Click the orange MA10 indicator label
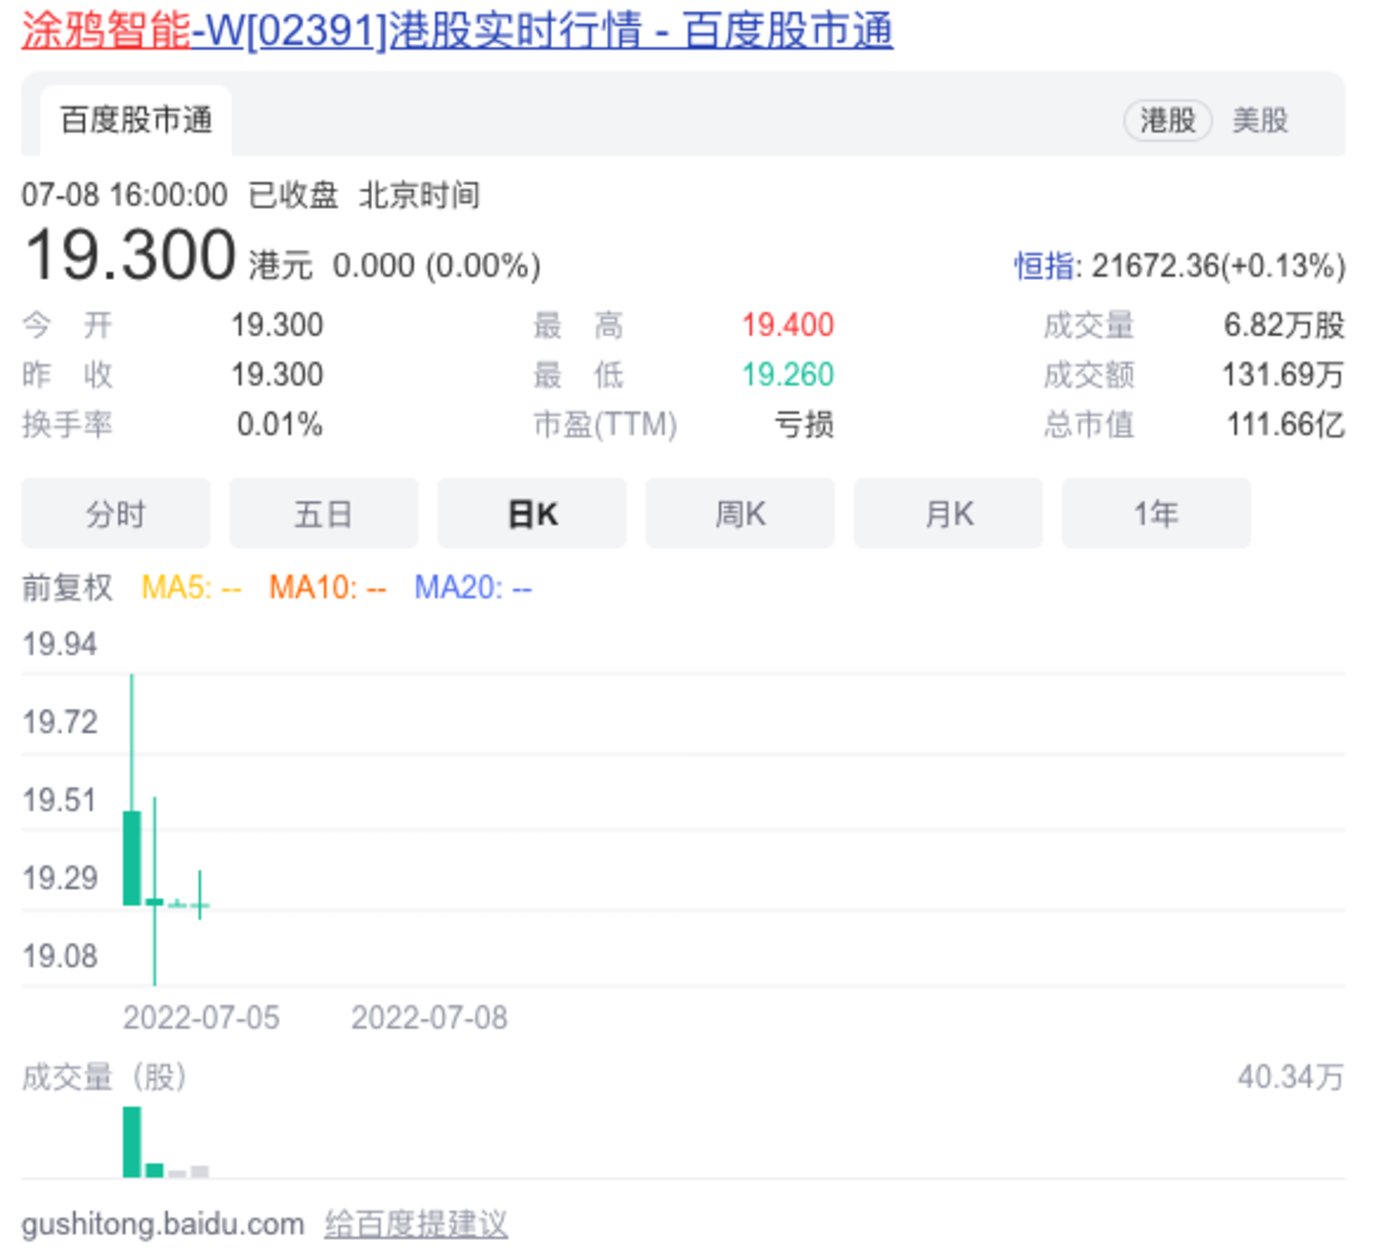The image size is (1400, 1258). tap(327, 587)
